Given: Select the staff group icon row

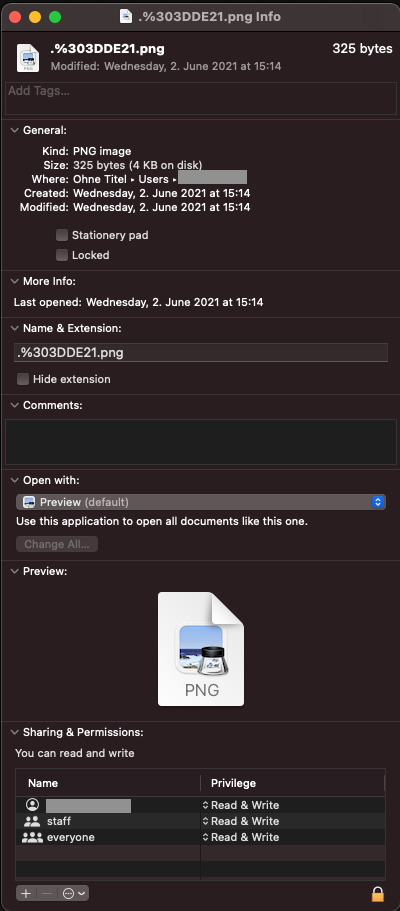Looking at the screenshot, I should pyautogui.click(x=200, y=821).
